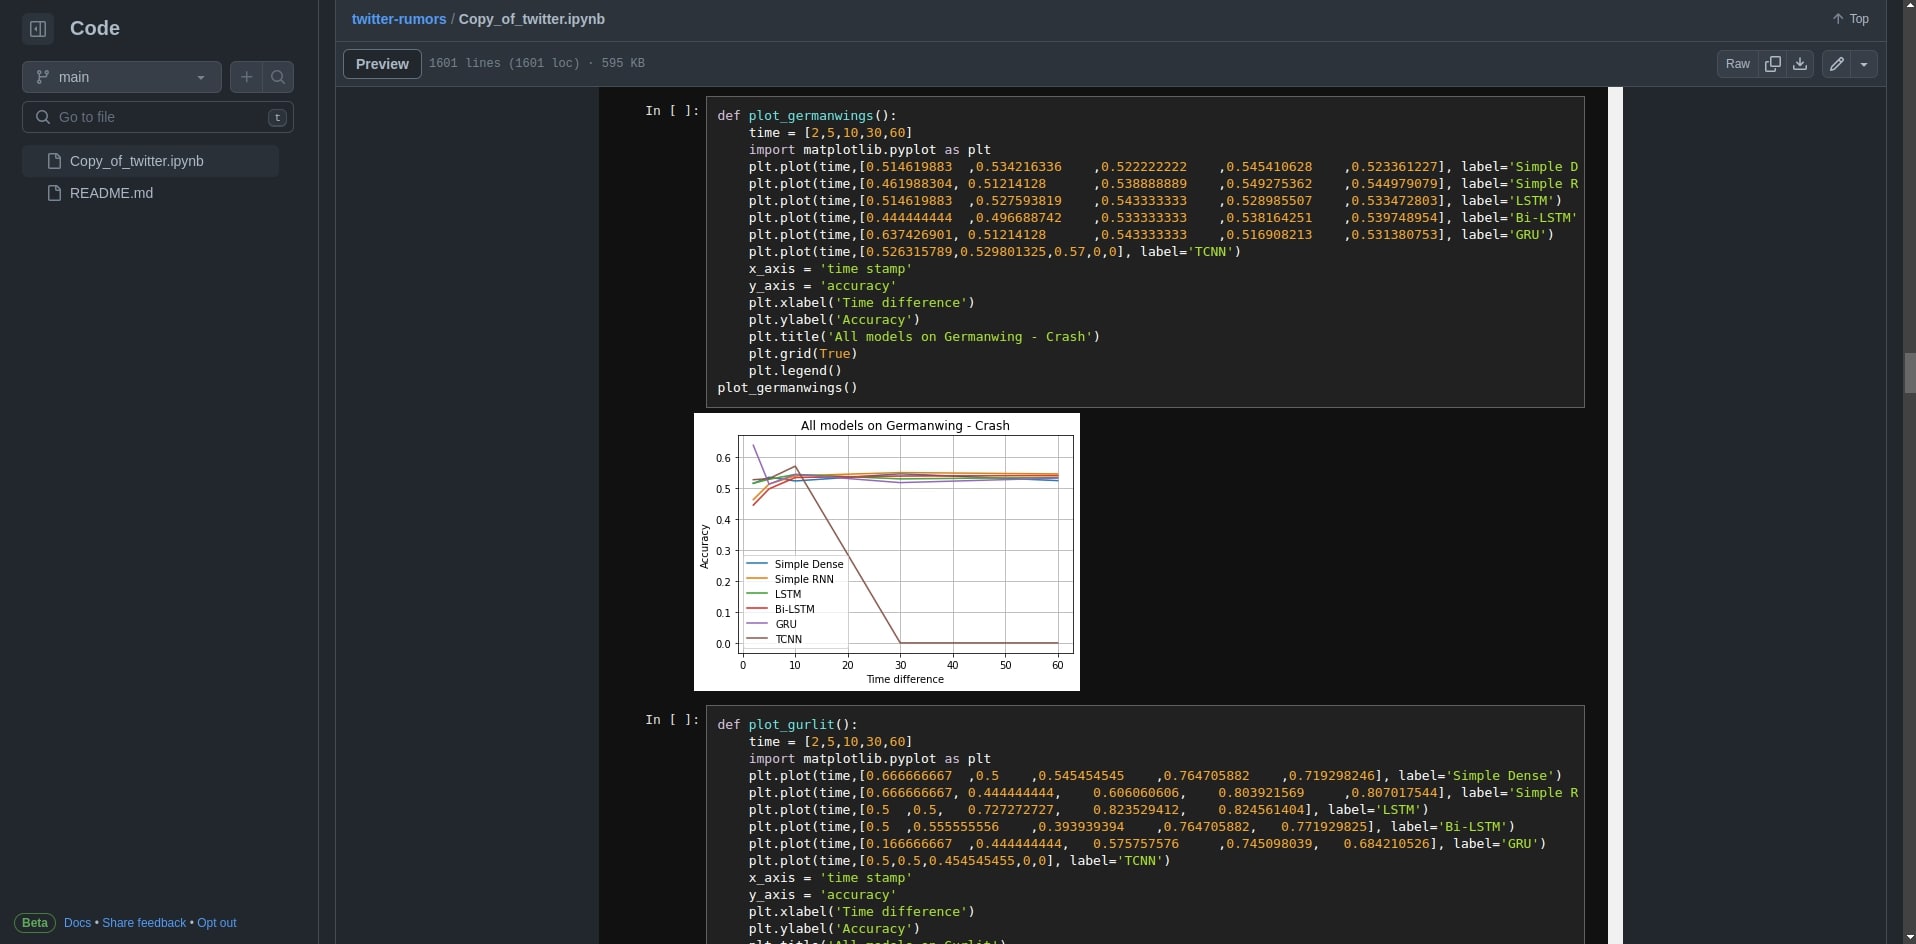Click the Beta badge label
1916x944 pixels.
35,923
